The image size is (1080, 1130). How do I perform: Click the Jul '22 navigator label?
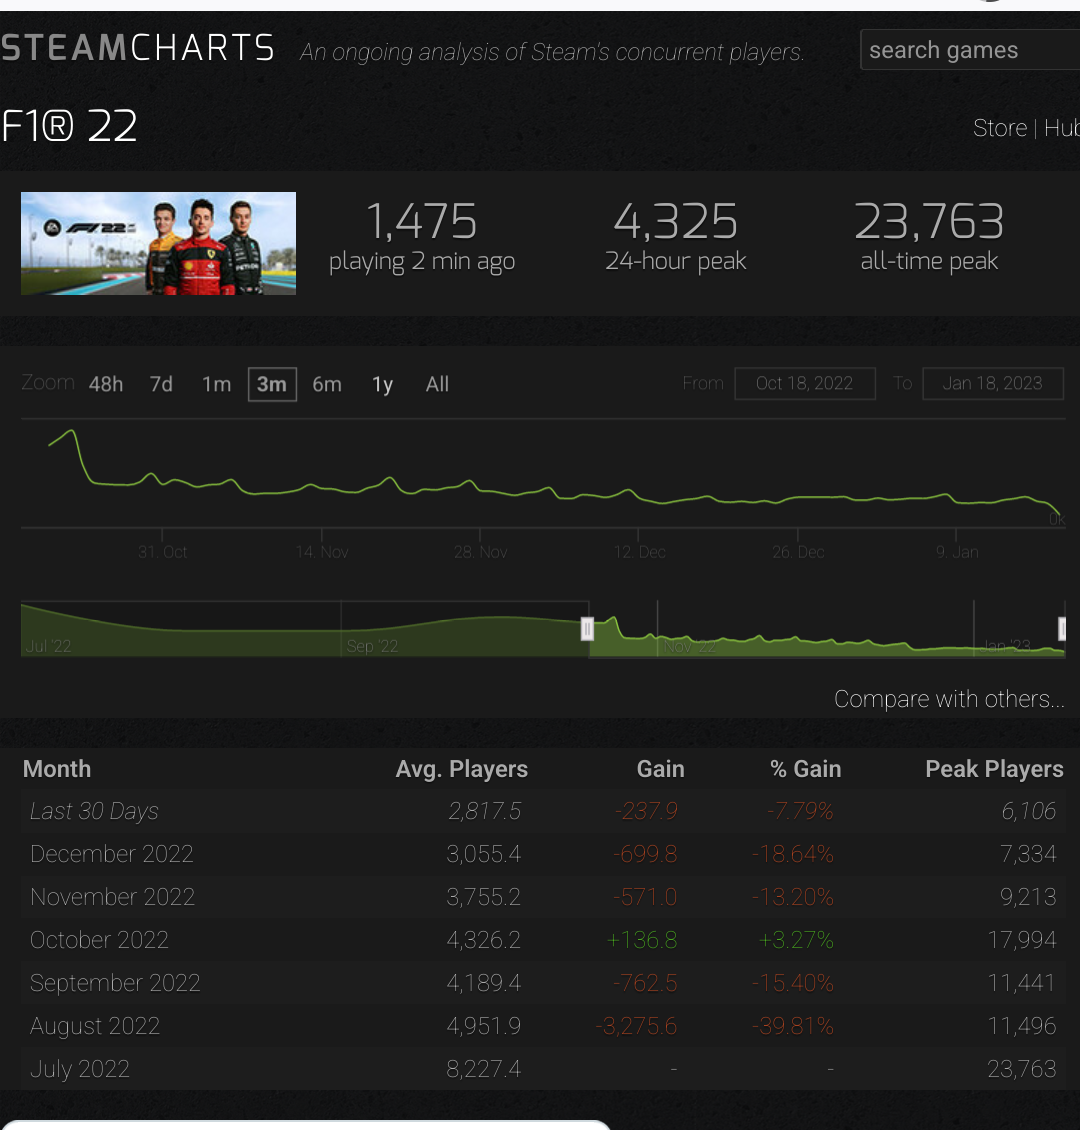tap(48, 646)
